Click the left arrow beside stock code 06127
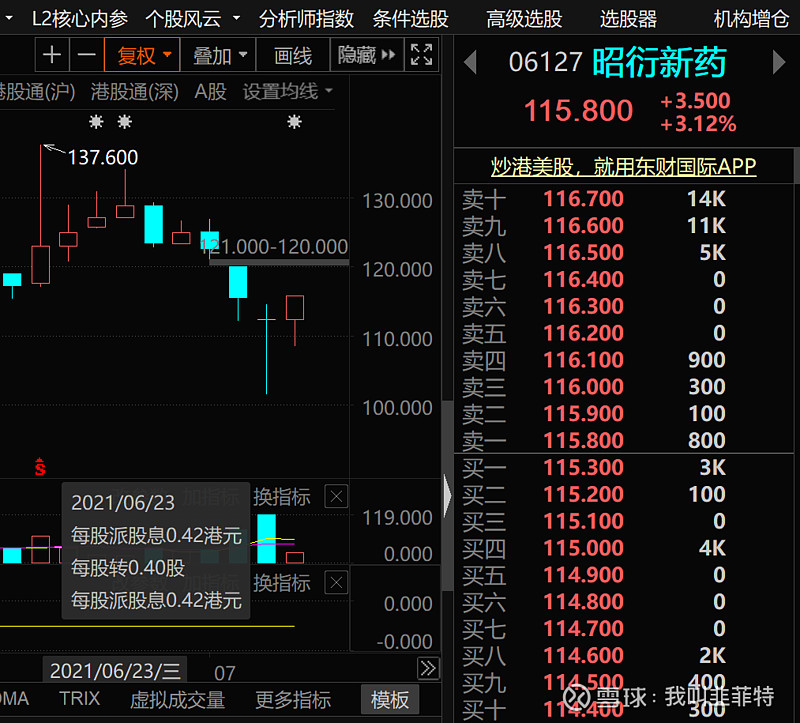 coord(469,62)
